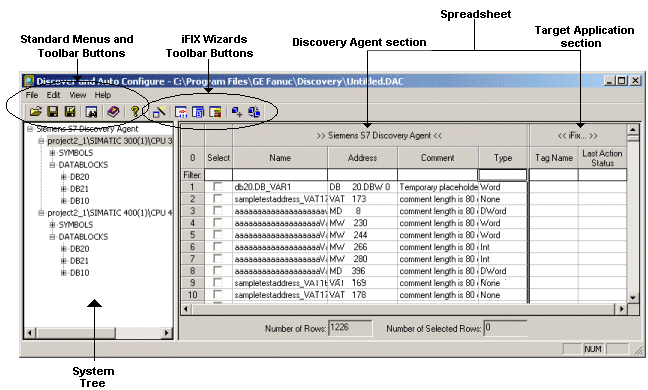This screenshot has width=648, height=390.
Task: Expand the first SYMBOLS tree node
Action: [52, 153]
